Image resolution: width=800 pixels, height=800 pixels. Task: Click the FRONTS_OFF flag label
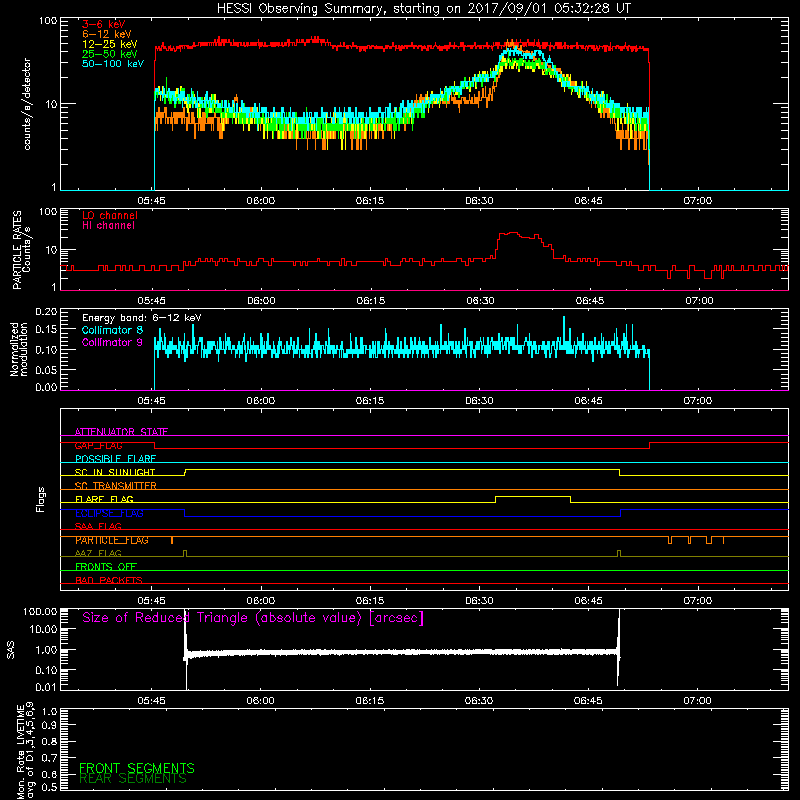point(106,567)
